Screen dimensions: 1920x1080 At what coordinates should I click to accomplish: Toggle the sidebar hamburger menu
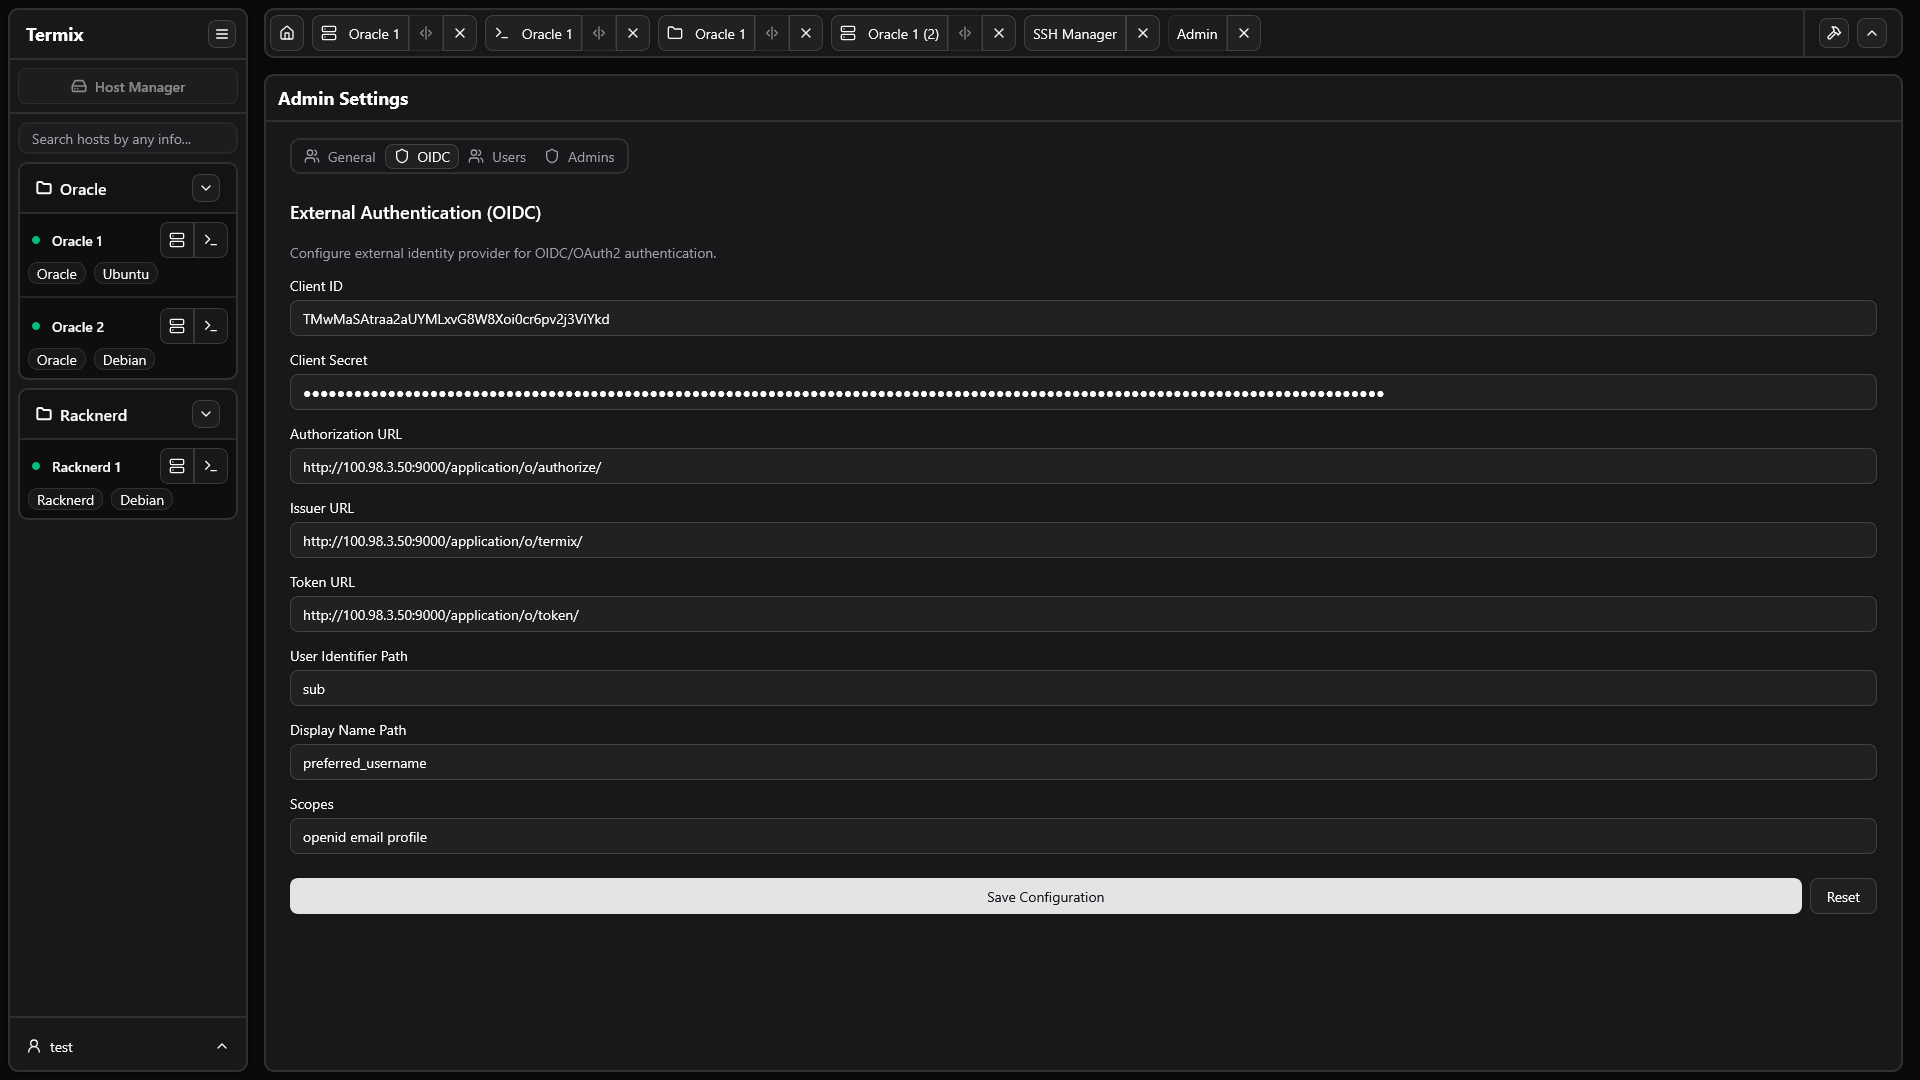(x=222, y=34)
